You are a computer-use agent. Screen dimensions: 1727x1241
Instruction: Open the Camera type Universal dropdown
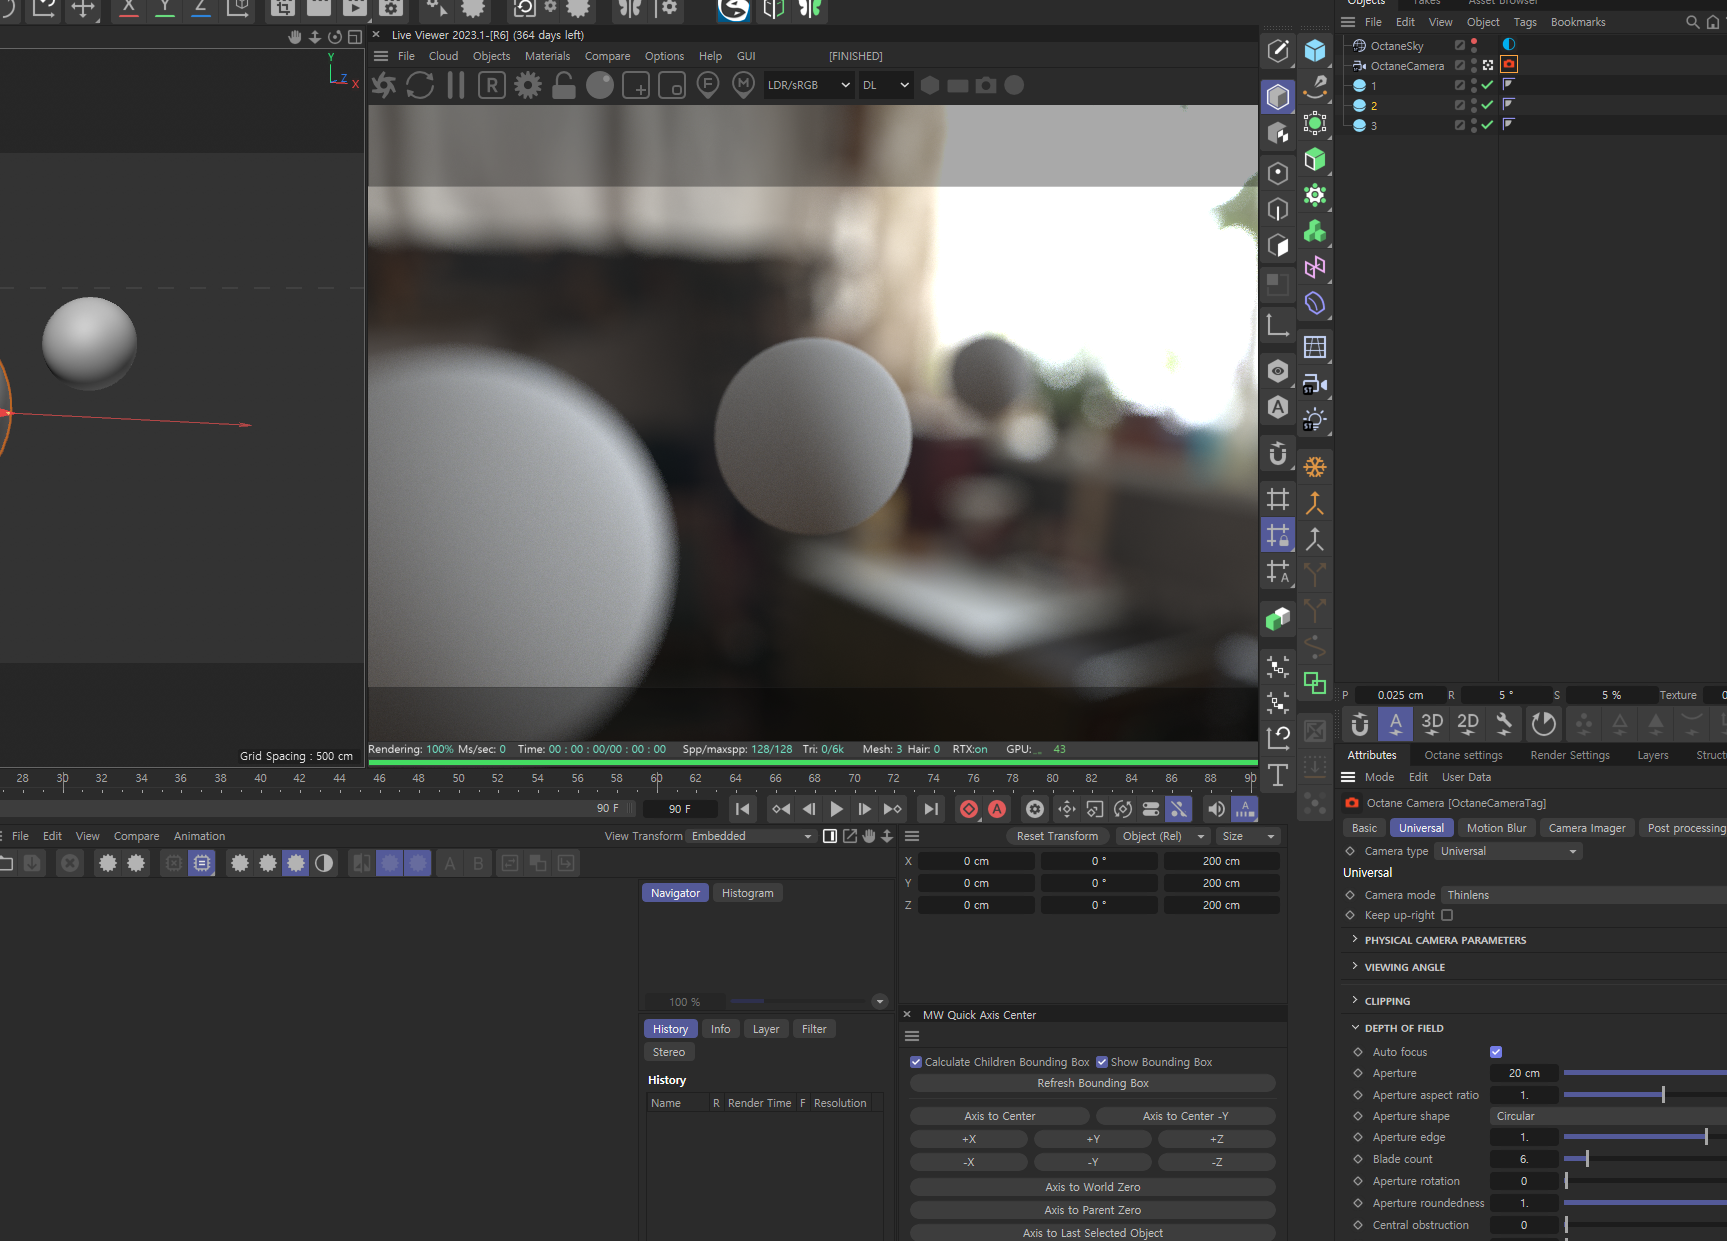point(1508,851)
